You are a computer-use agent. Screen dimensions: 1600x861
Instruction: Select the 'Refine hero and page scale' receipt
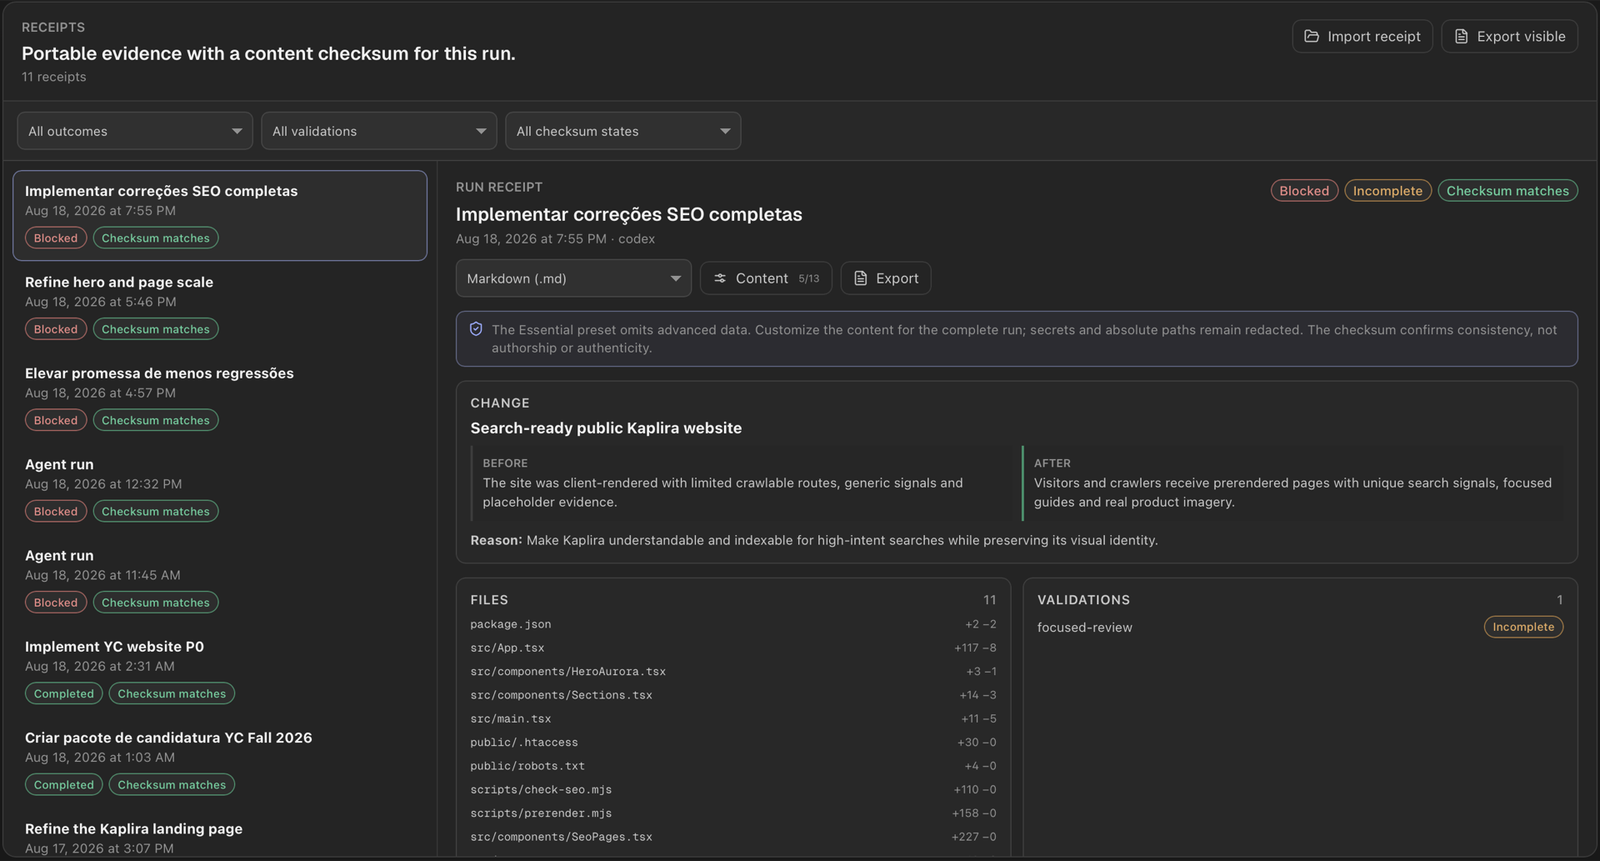(x=220, y=306)
